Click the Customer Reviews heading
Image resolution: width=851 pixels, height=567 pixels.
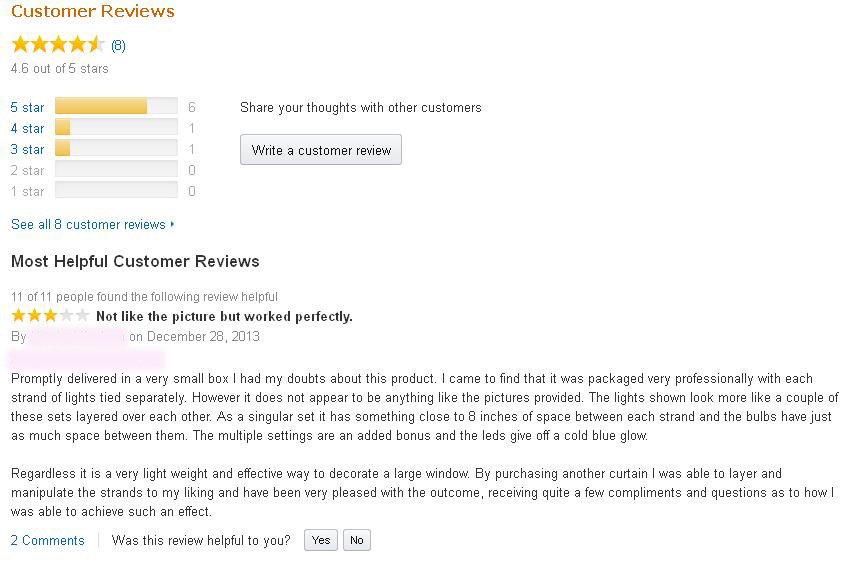[x=92, y=12]
